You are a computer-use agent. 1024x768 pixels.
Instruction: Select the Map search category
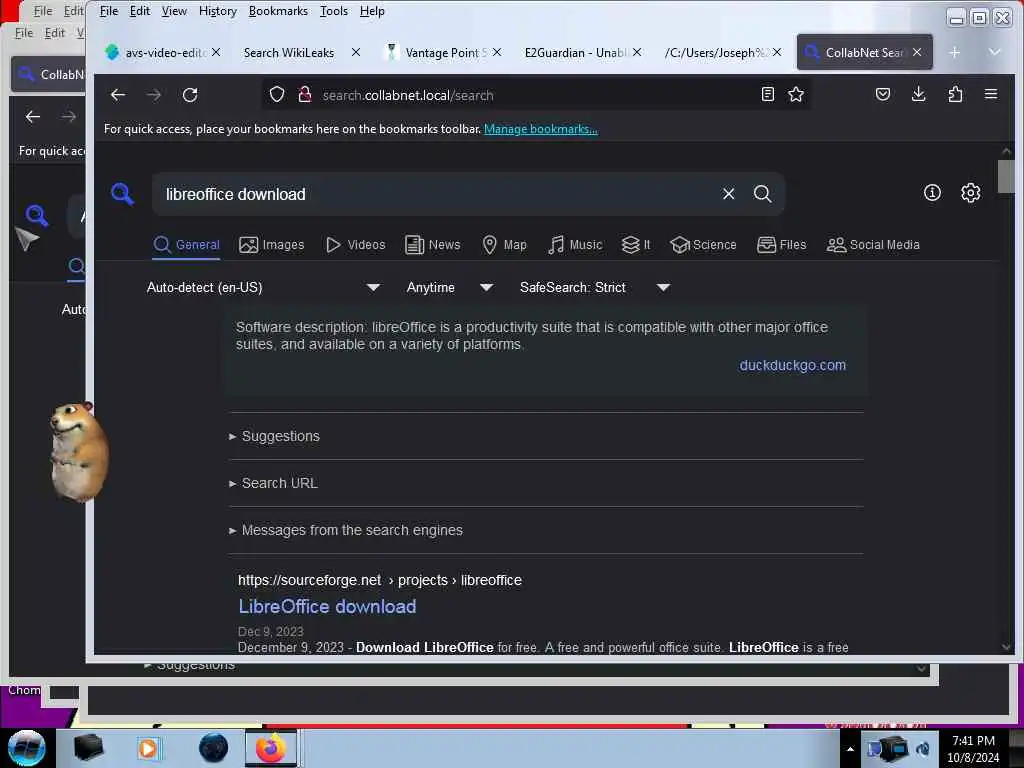point(504,245)
